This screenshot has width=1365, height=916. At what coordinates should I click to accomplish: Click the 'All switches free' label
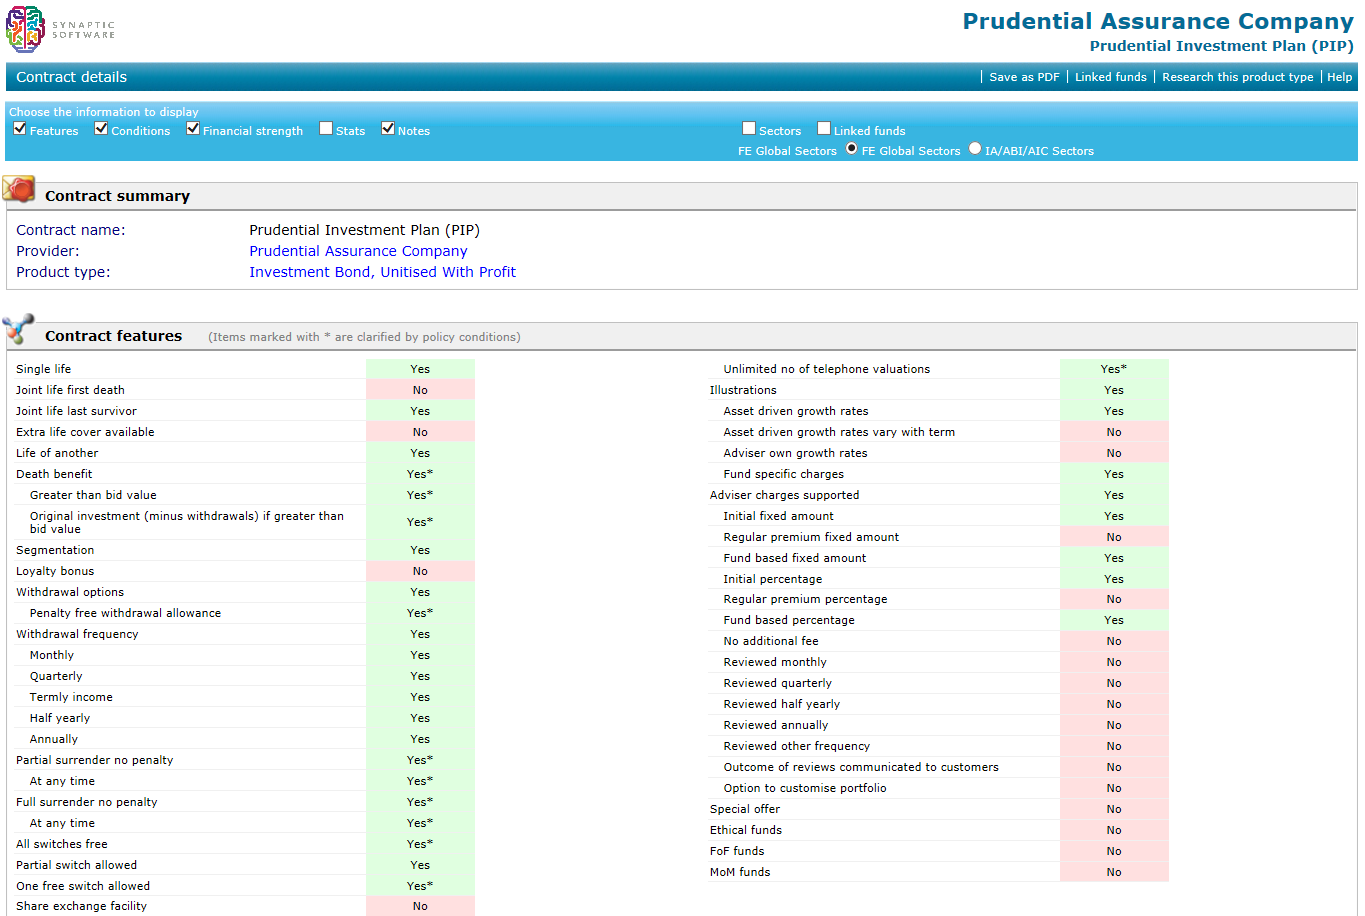[61, 844]
